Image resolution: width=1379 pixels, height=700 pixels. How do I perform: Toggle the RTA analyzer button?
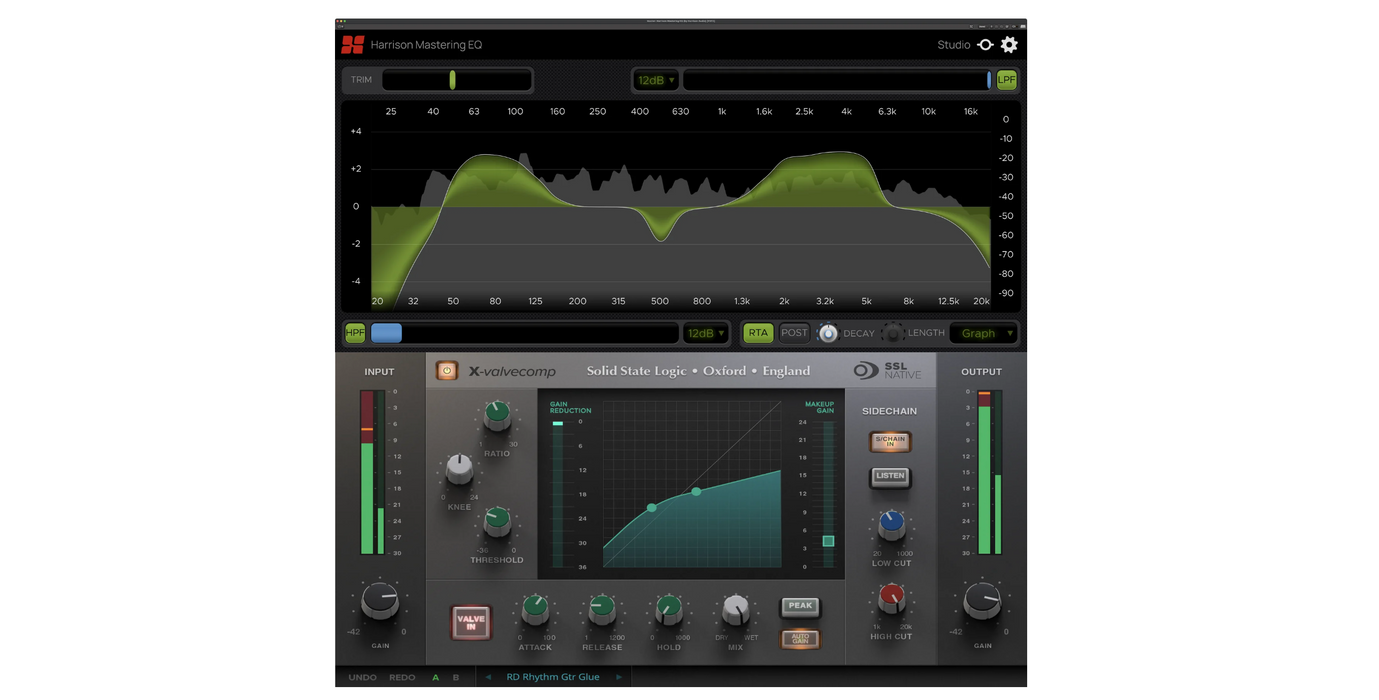pyautogui.click(x=758, y=333)
